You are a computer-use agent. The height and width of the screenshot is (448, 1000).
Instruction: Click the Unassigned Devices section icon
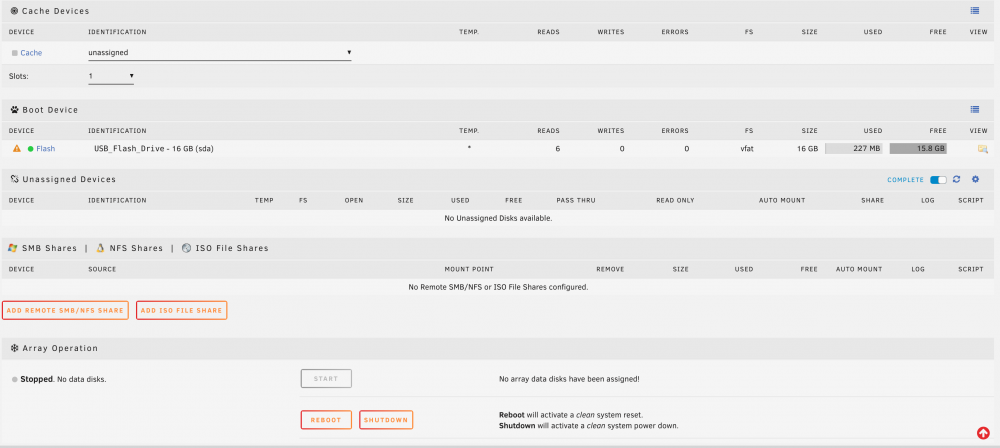[14, 179]
